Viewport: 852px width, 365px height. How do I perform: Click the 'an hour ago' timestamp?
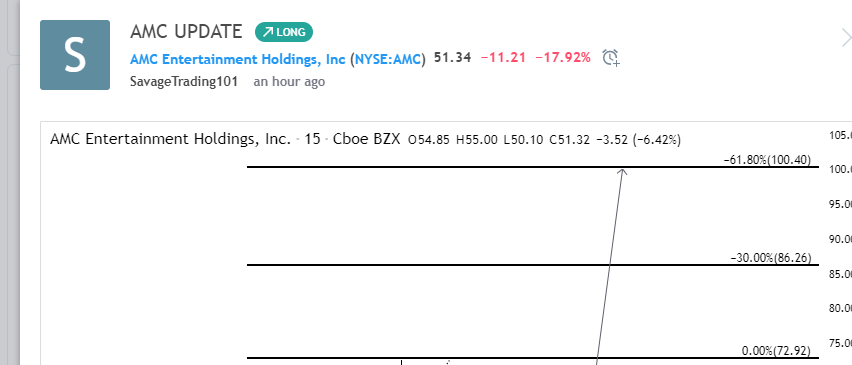click(289, 82)
